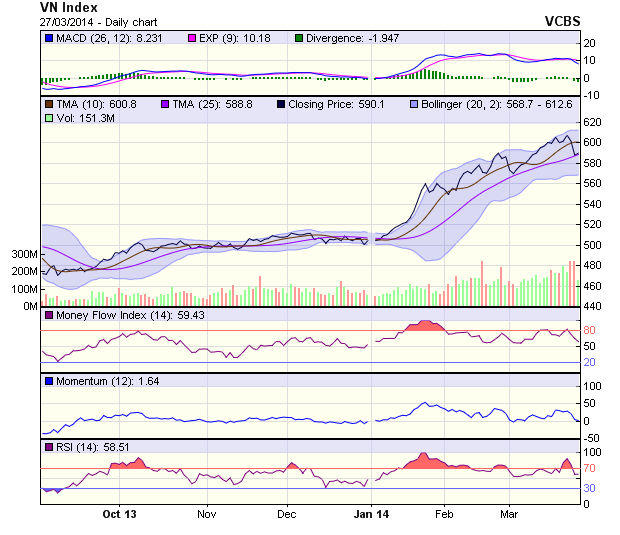
Task: Click the lavender Bollinger legend swatch
Action: [x=416, y=103]
